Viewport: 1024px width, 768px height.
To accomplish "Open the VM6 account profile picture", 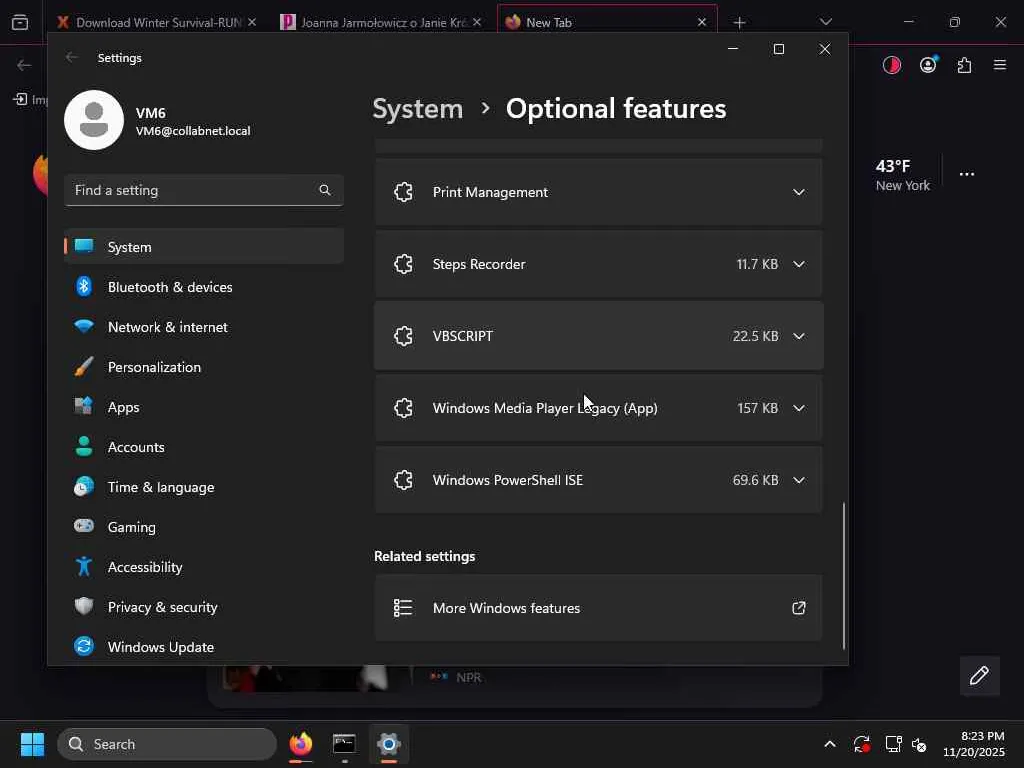I will [x=94, y=120].
